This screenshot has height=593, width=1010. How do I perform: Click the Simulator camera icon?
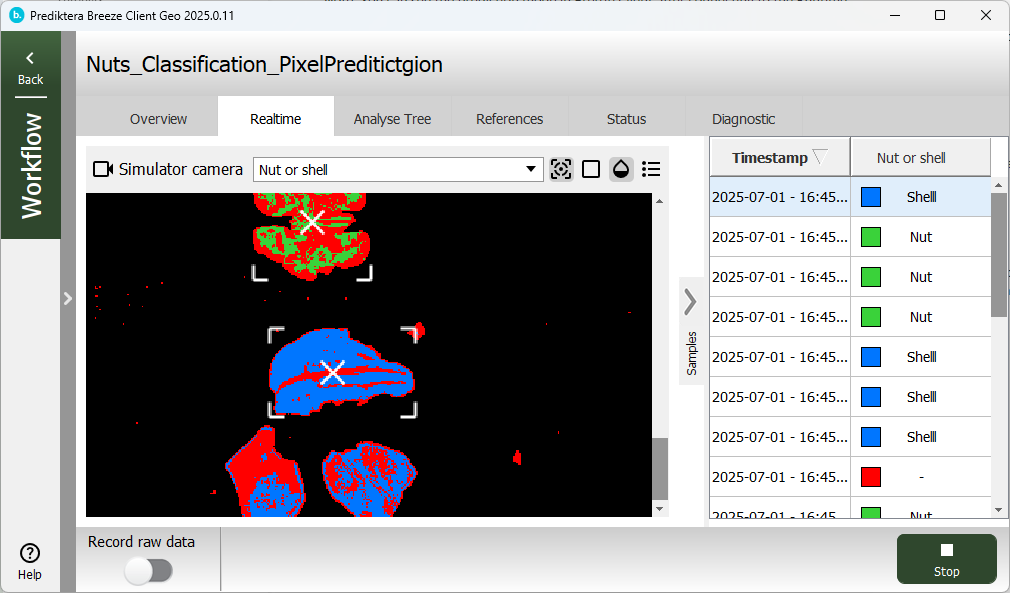click(103, 169)
